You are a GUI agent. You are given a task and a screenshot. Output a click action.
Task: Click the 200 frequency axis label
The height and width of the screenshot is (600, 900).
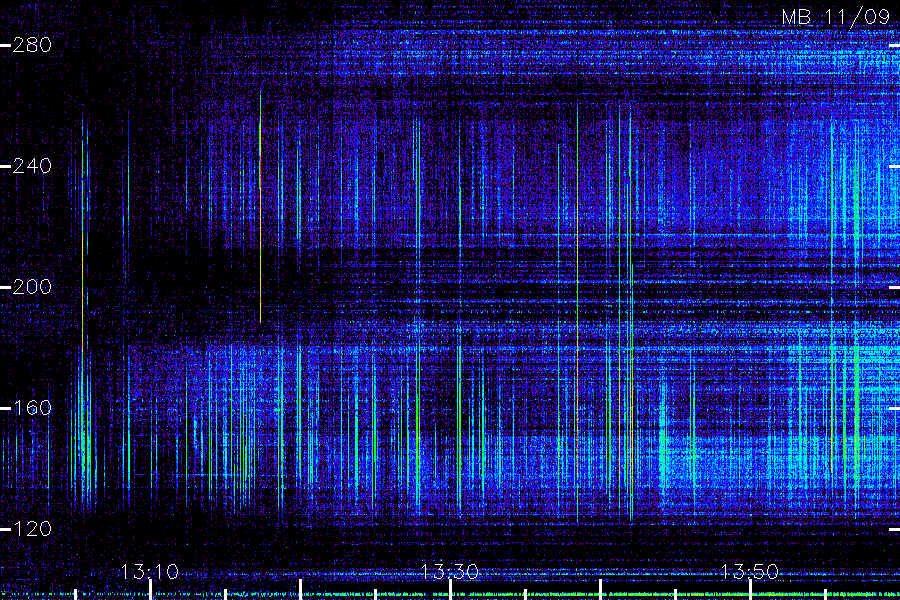pos(32,287)
